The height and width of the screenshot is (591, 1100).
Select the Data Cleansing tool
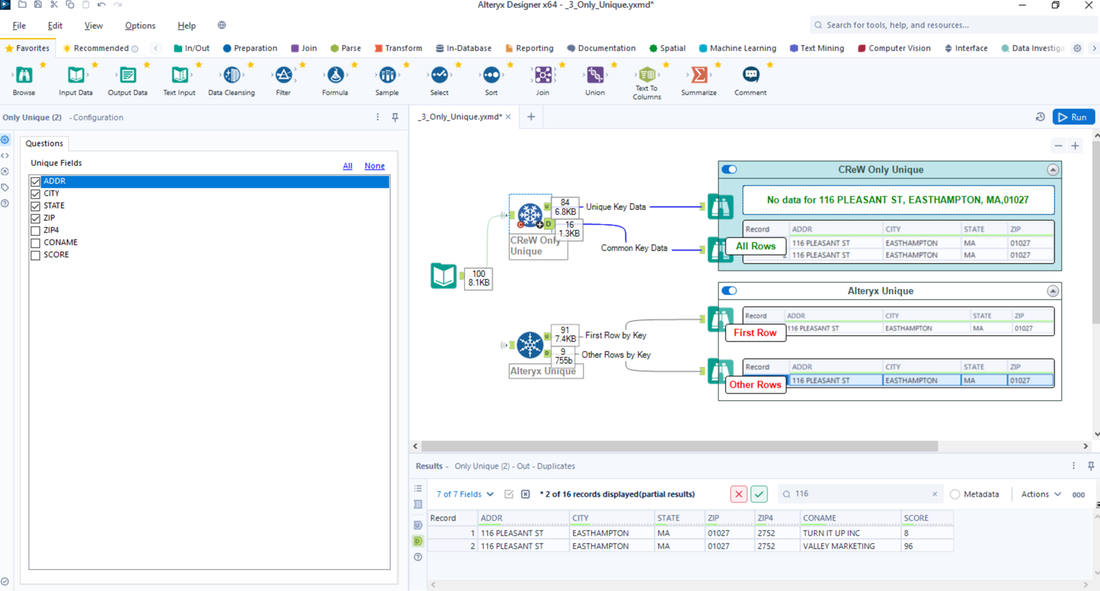click(x=232, y=74)
